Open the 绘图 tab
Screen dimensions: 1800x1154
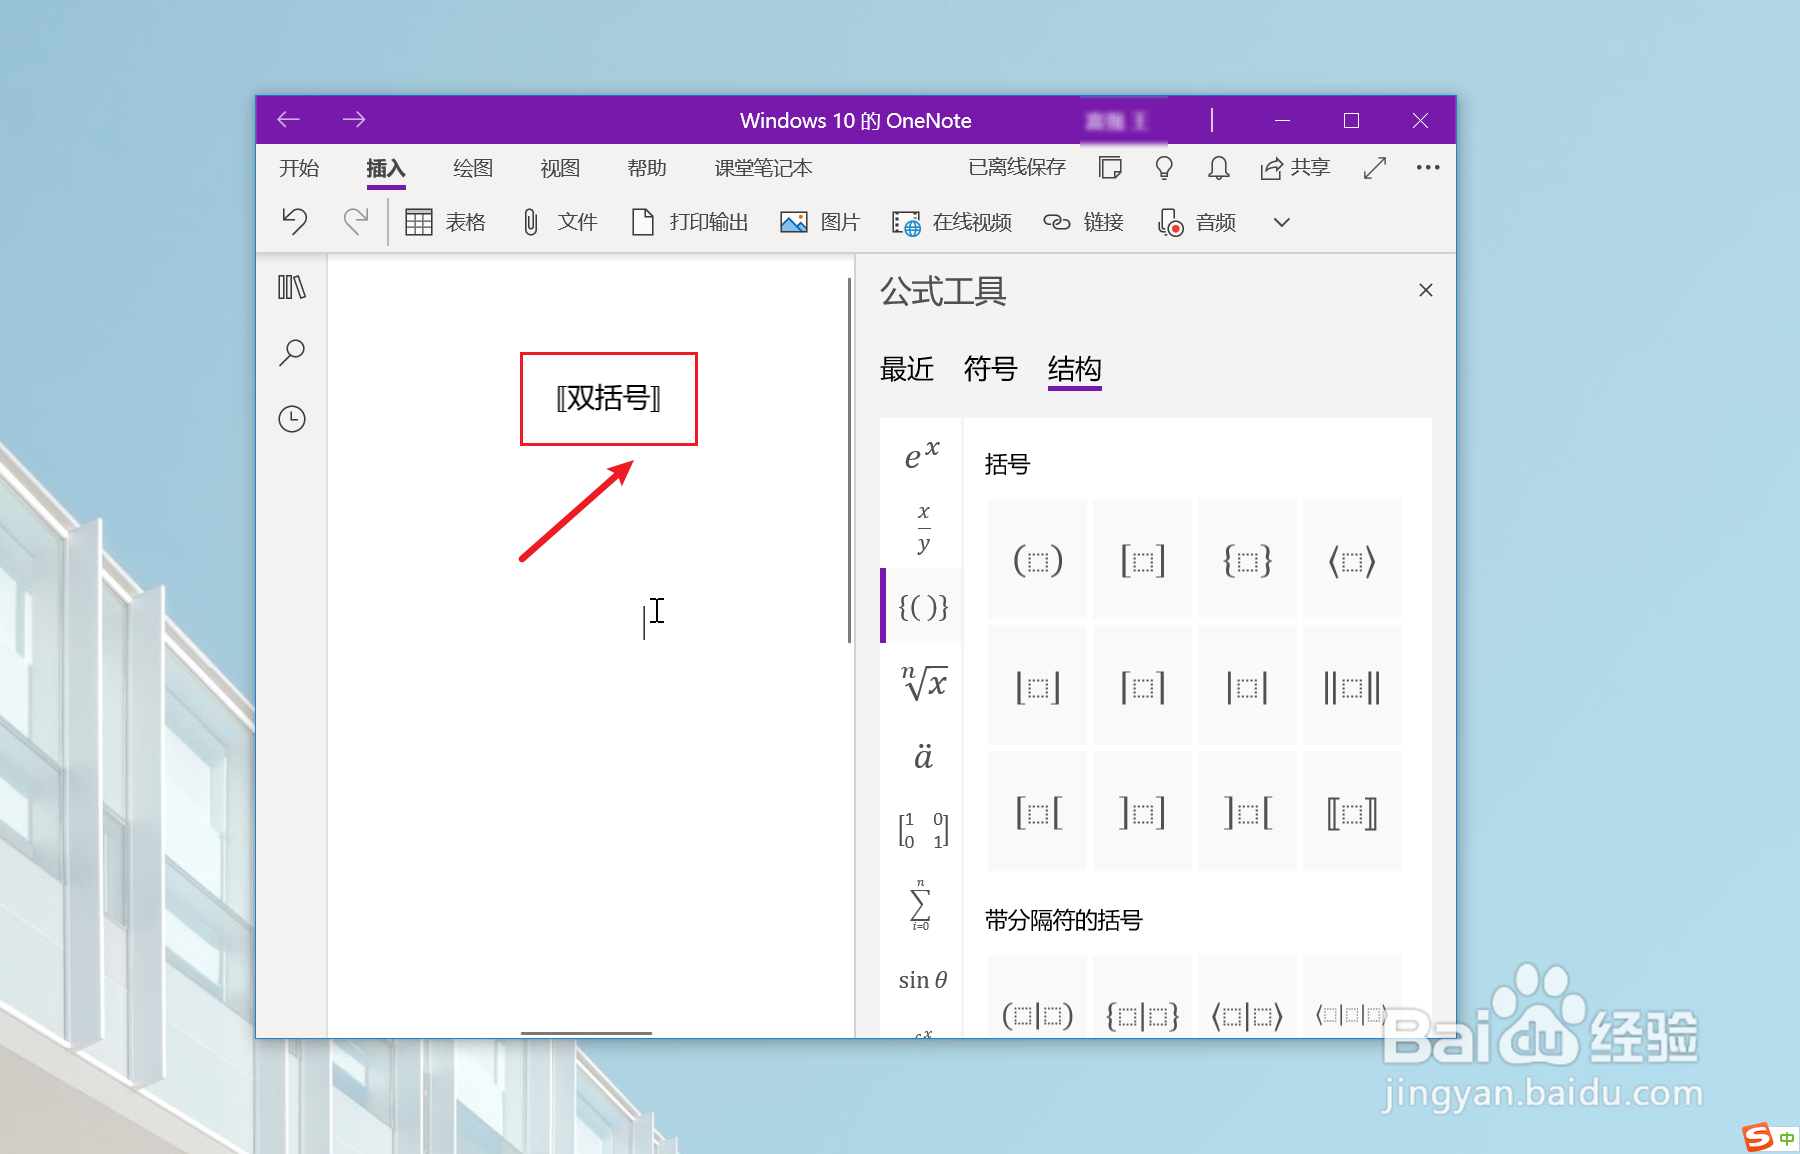click(473, 168)
